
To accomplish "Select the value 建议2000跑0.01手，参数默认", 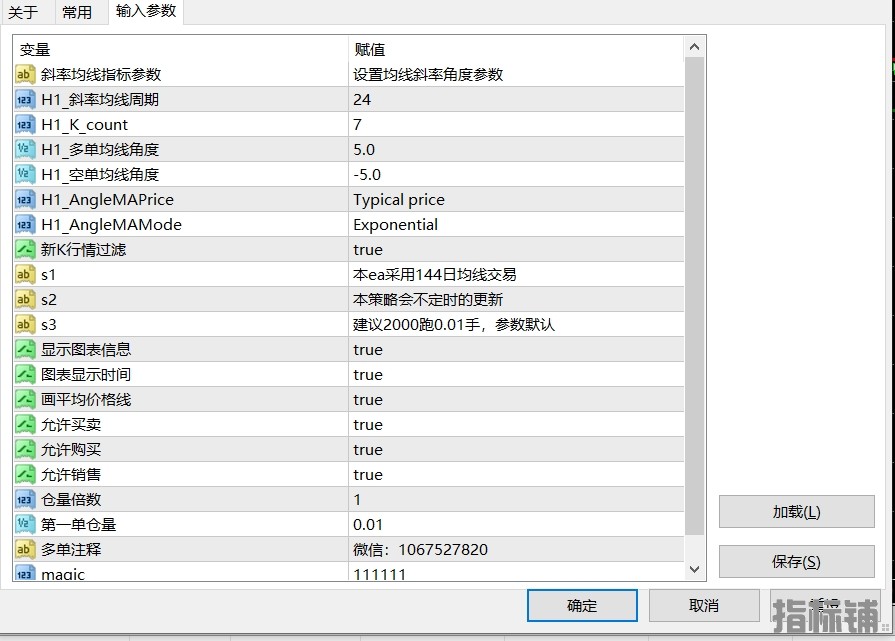I will [x=516, y=324].
